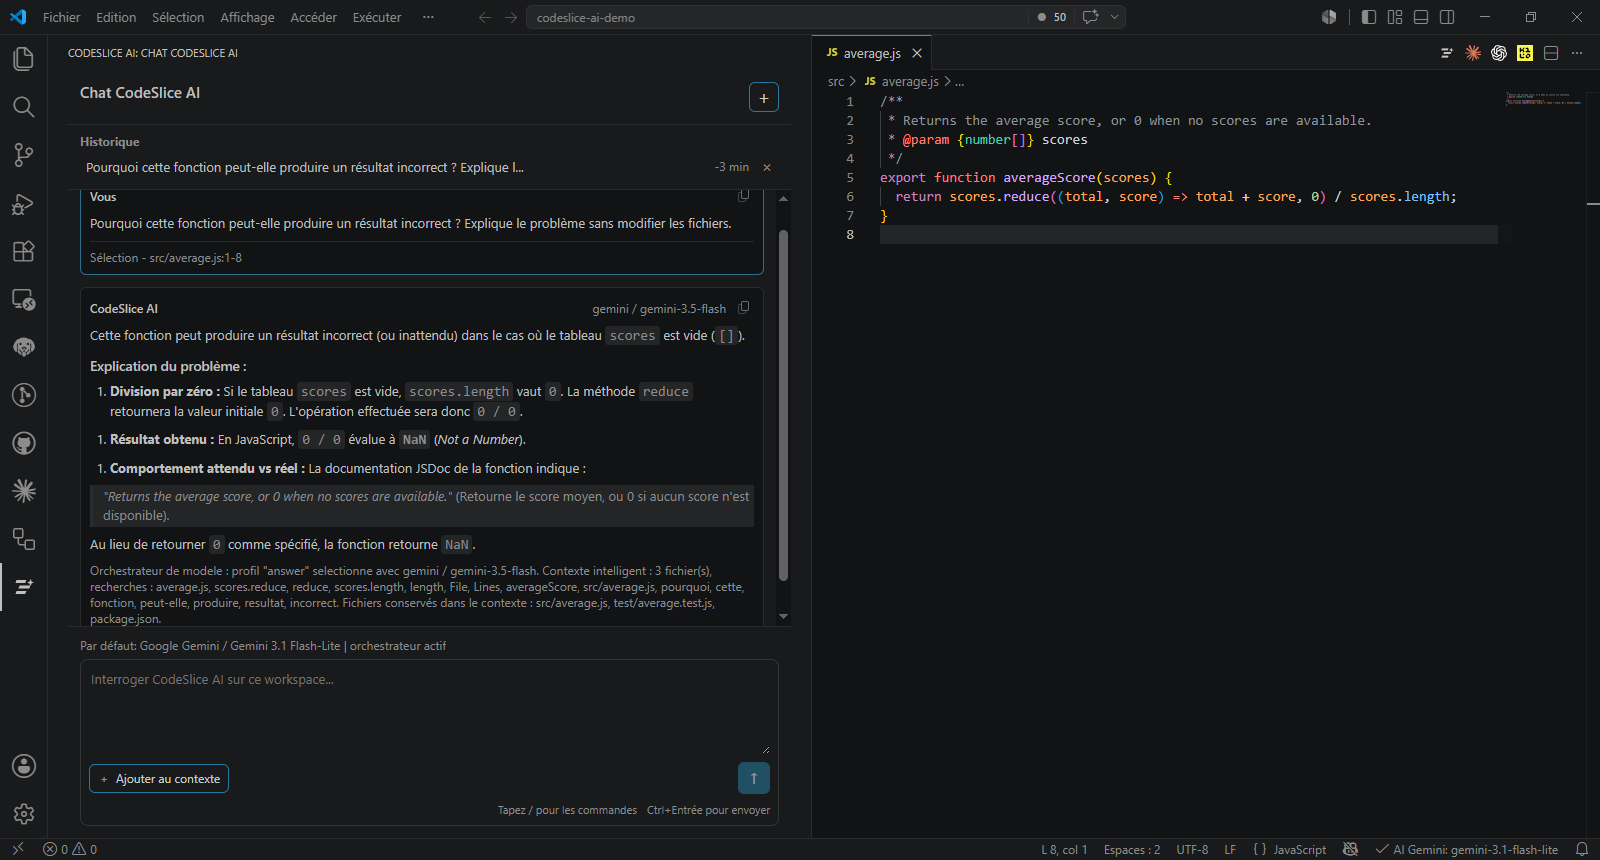Image resolution: width=1600 pixels, height=860 pixels.
Task: Click the codeslice-ai-demo command center search
Action: point(777,17)
